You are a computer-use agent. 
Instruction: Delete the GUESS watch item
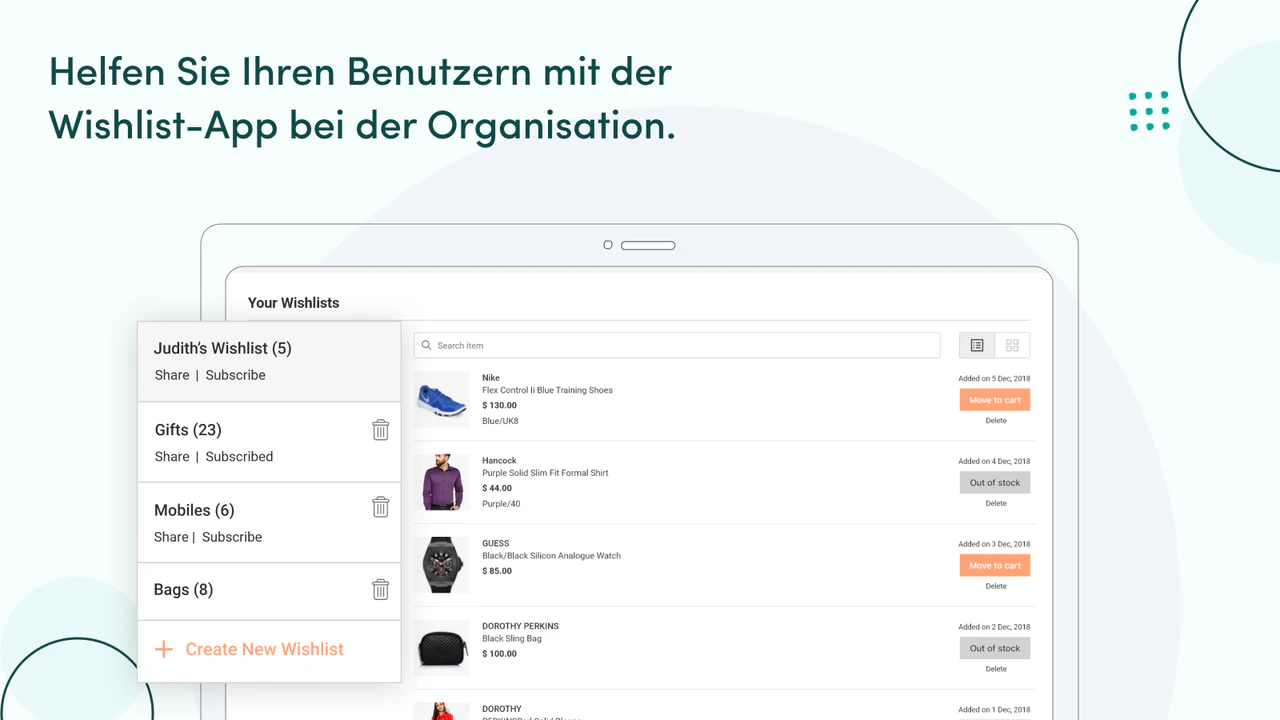(x=996, y=586)
